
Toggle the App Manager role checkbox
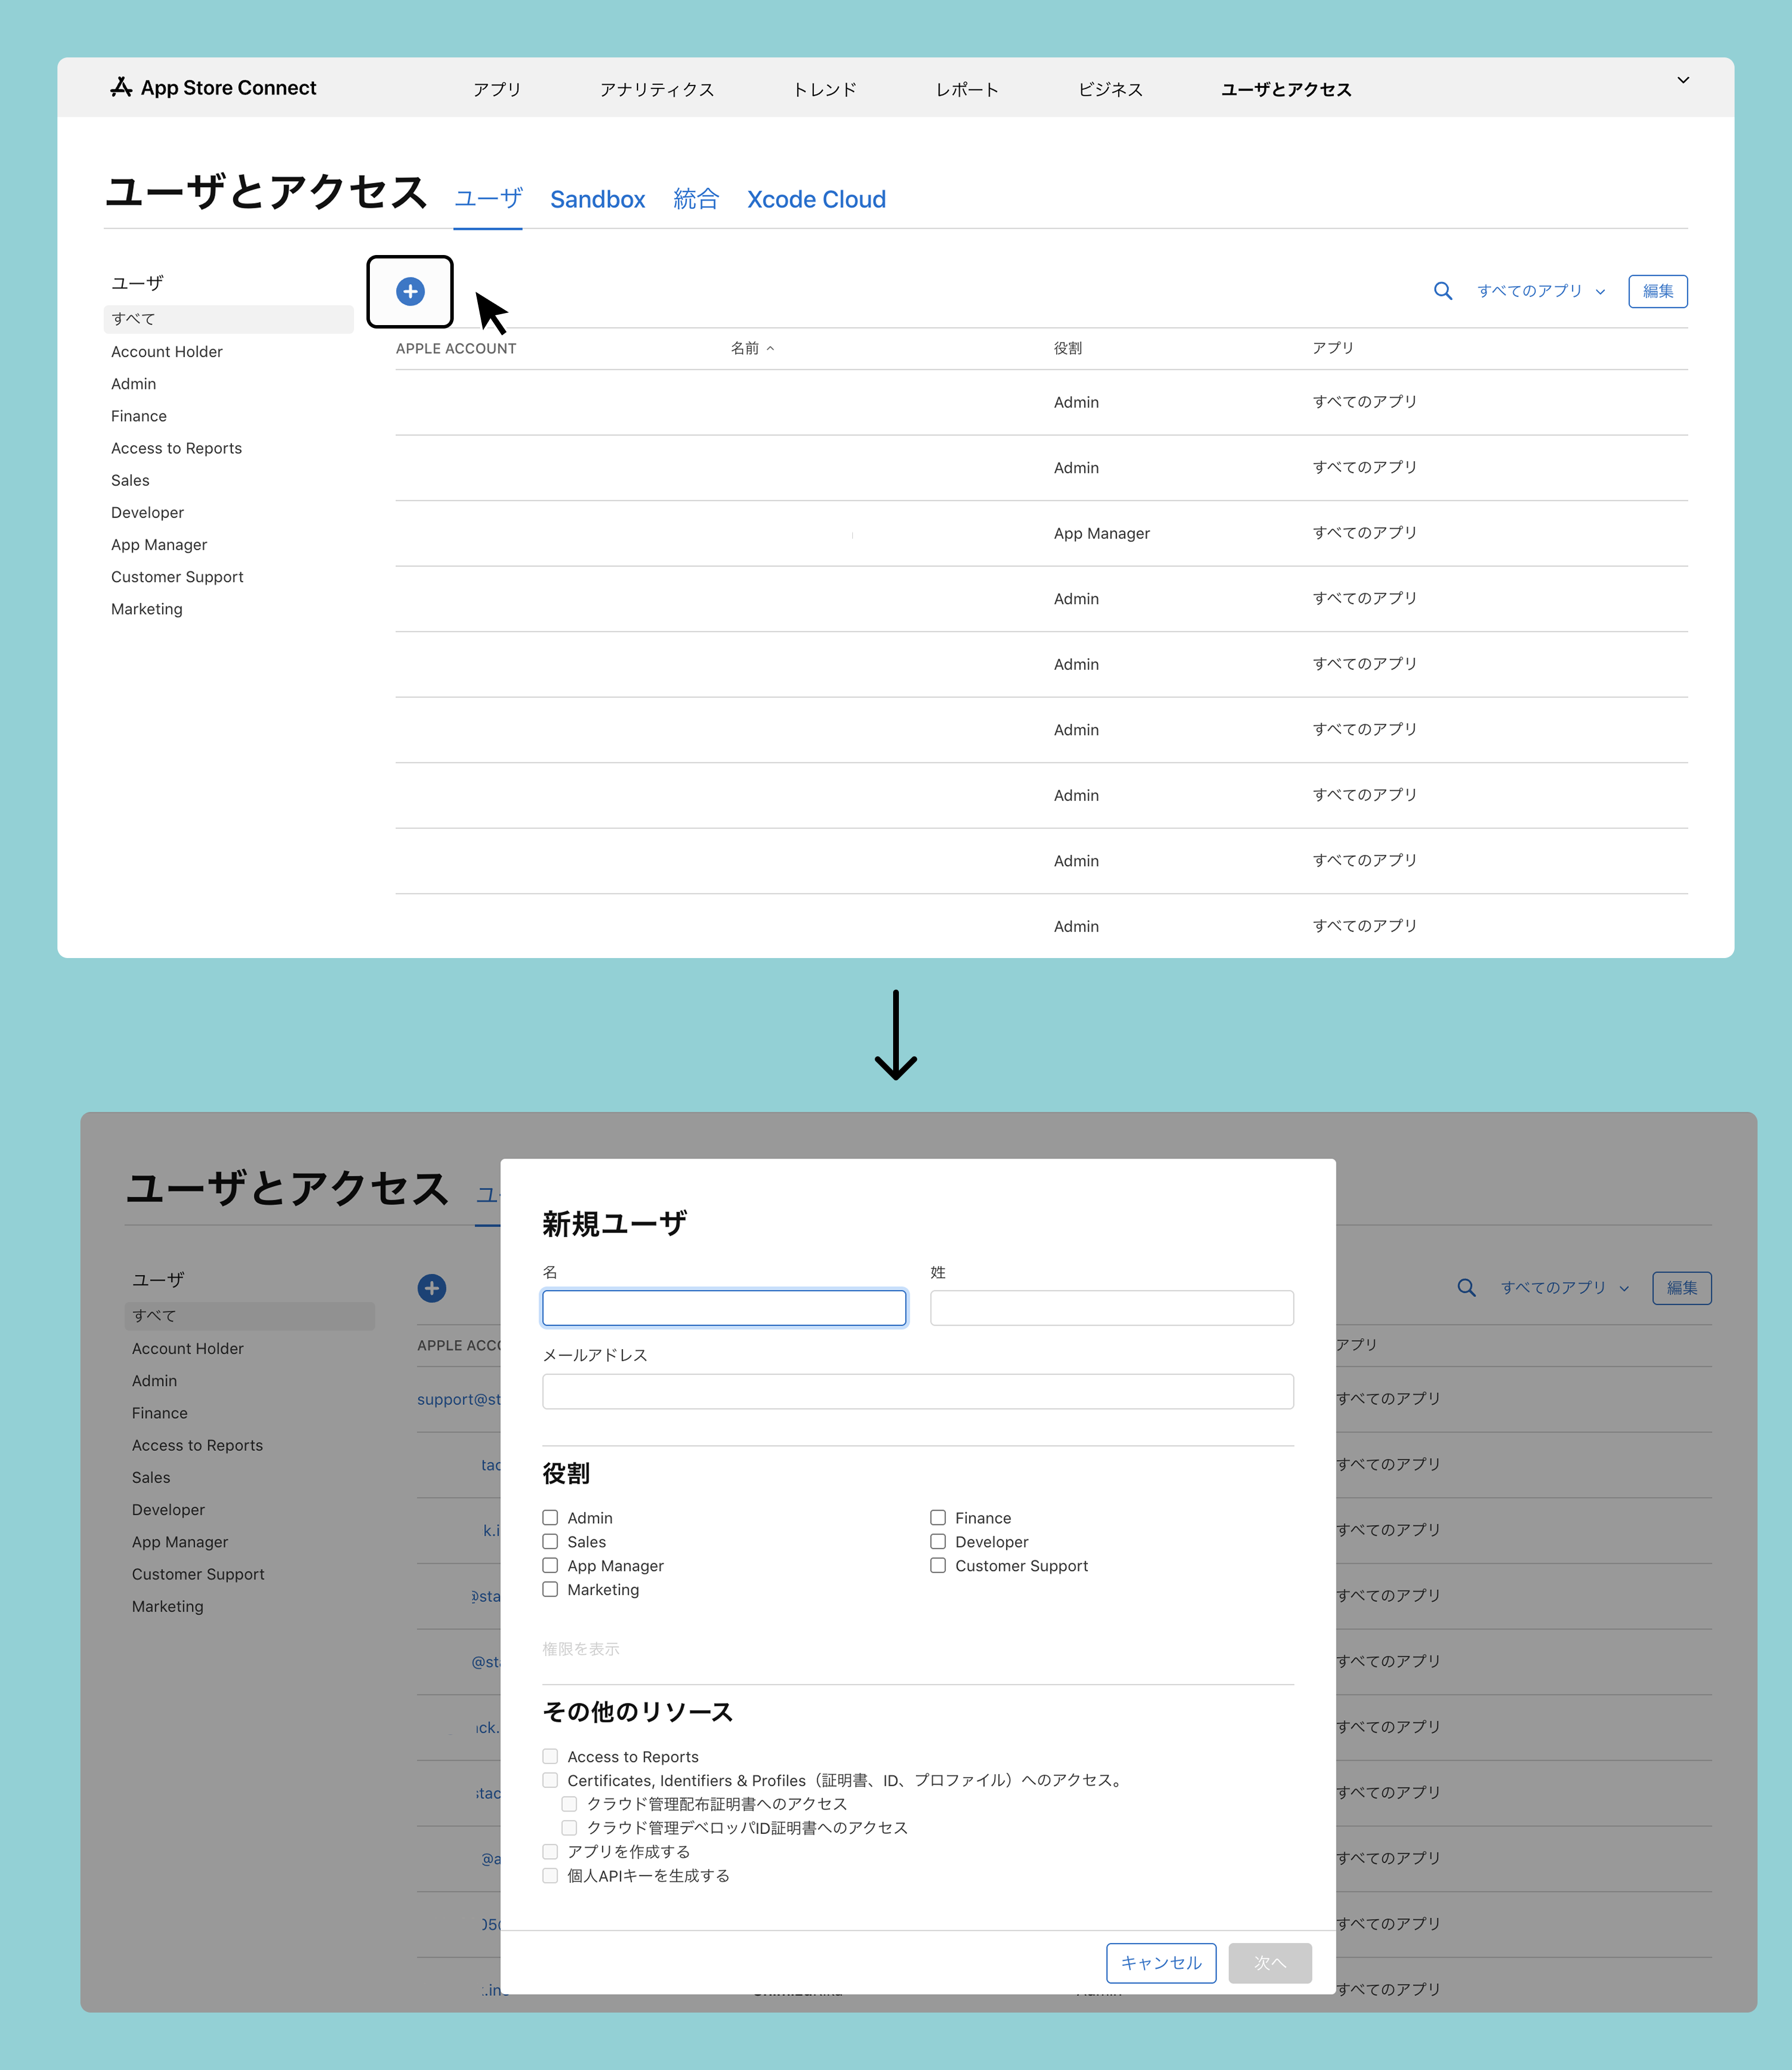pyautogui.click(x=550, y=1566)
